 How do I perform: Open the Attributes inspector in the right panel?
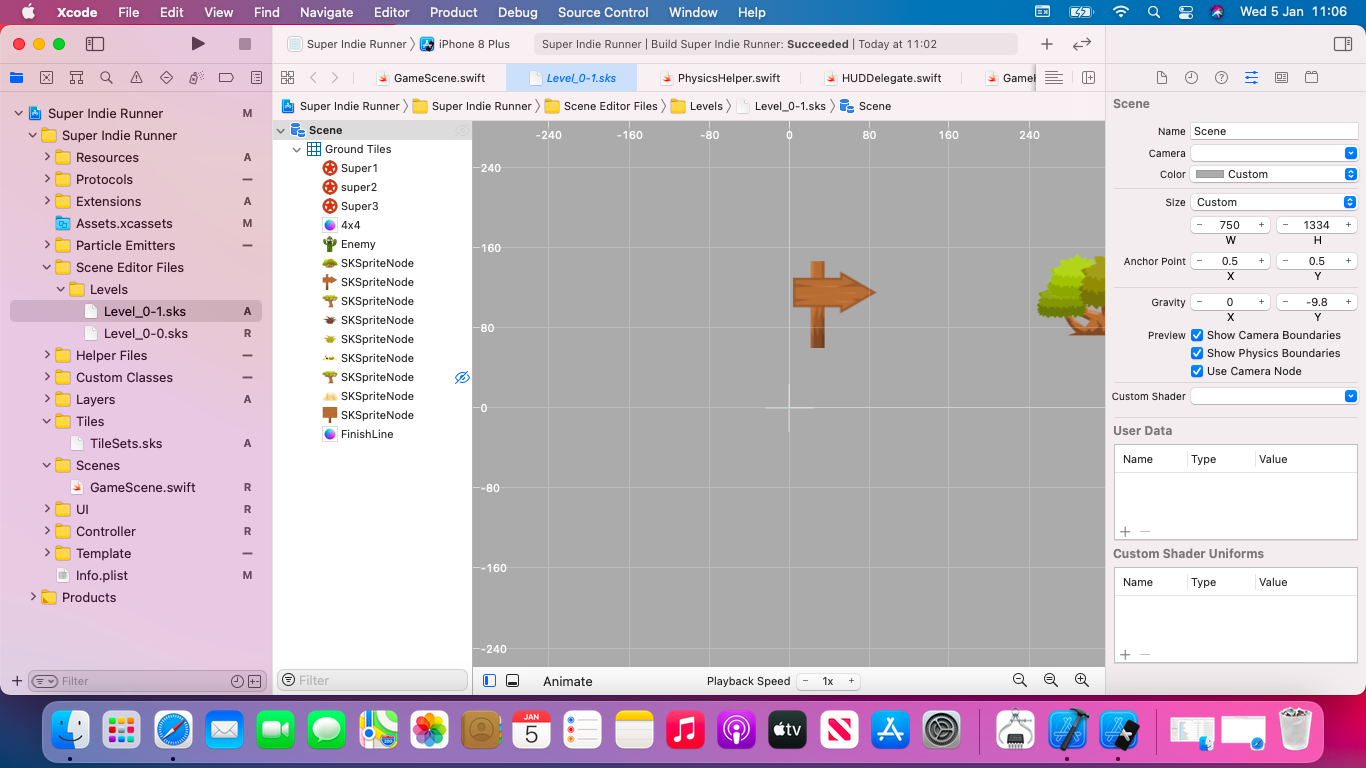point(1250,77)
